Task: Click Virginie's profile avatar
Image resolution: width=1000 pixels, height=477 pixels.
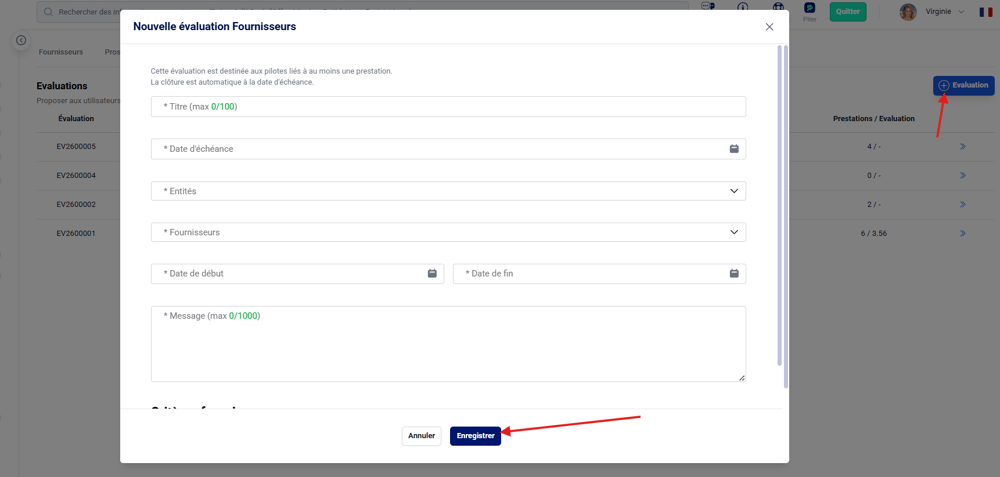Action: (x=908, y=12)
